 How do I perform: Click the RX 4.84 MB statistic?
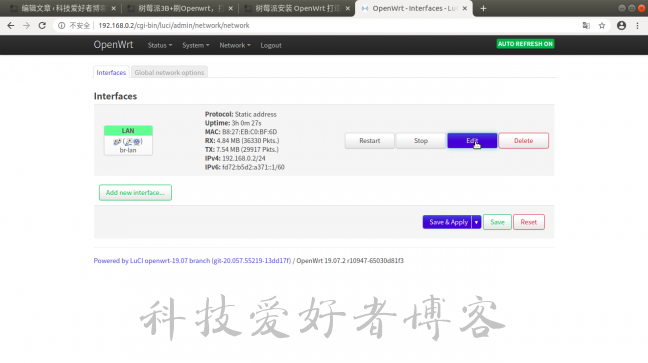[242, 141]
